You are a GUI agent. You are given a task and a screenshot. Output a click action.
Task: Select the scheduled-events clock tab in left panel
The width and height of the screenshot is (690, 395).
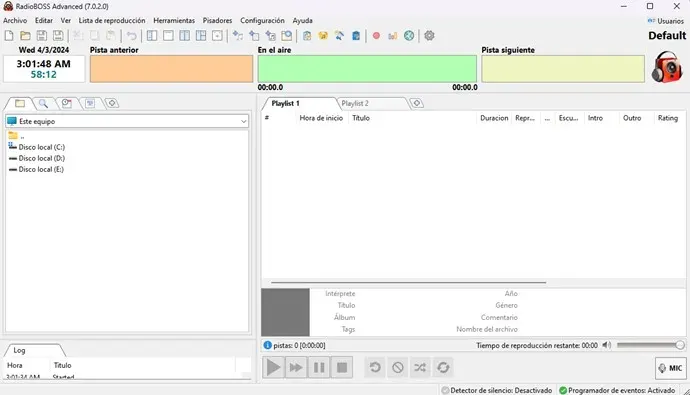coord(66,103)
